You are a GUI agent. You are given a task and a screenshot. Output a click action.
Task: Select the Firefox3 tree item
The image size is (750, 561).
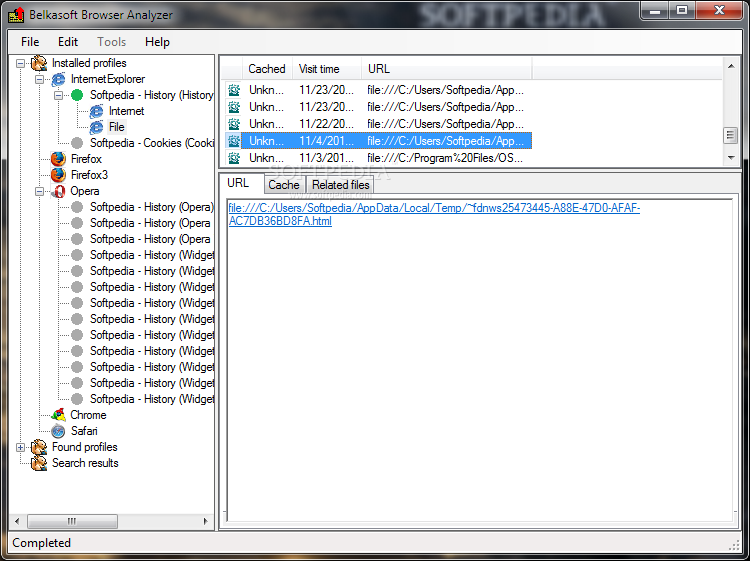click(89, 175)
